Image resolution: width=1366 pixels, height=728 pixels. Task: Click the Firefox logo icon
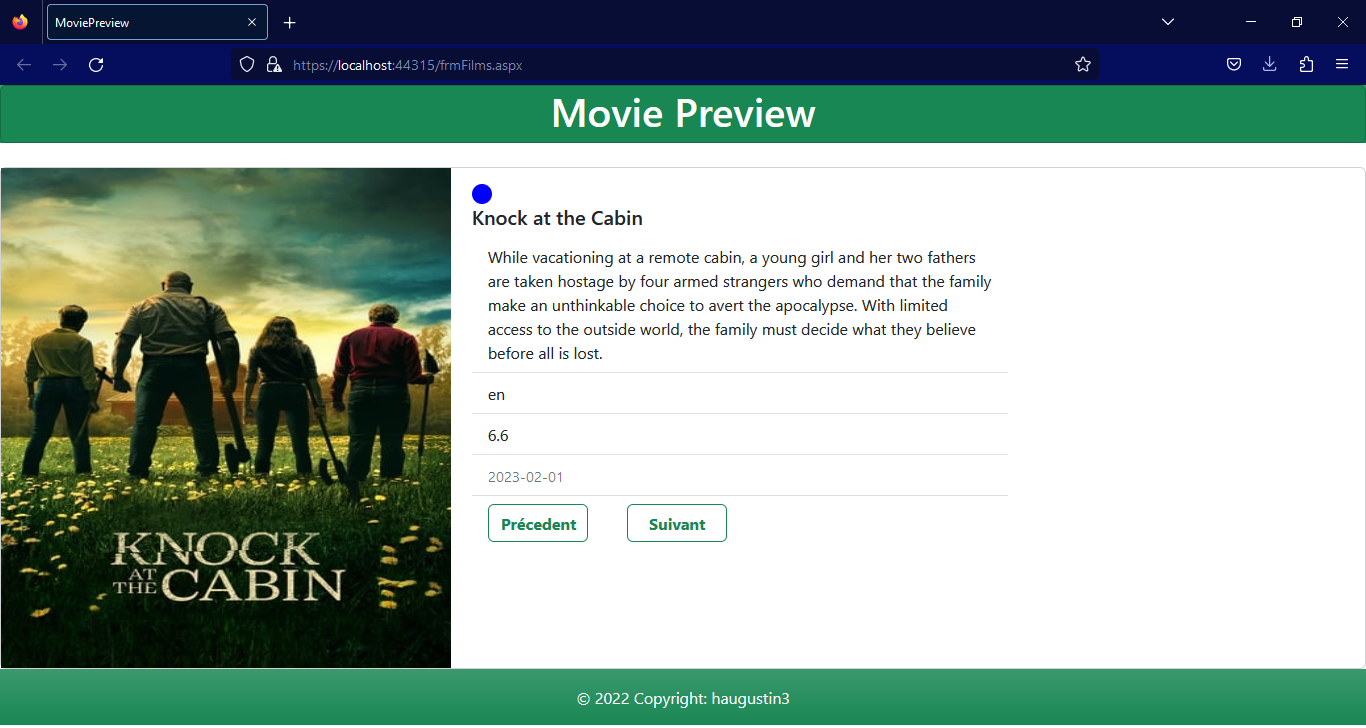[x=20, y=22]
